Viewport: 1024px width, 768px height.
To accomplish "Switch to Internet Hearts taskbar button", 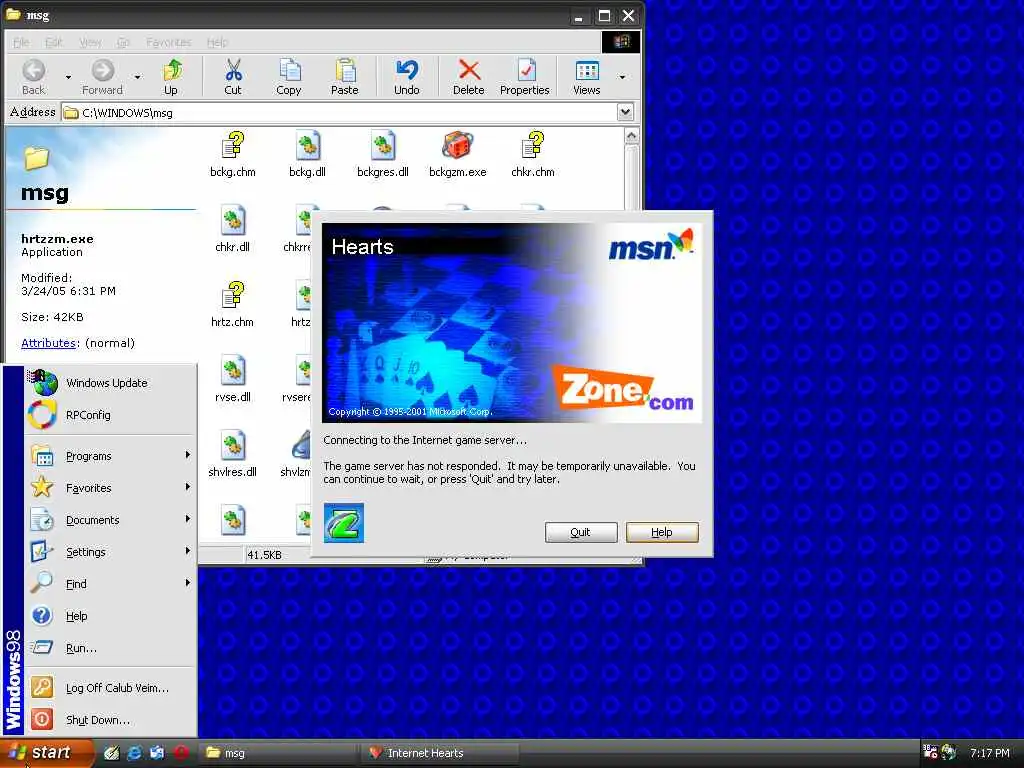I will tap(440, 753).
